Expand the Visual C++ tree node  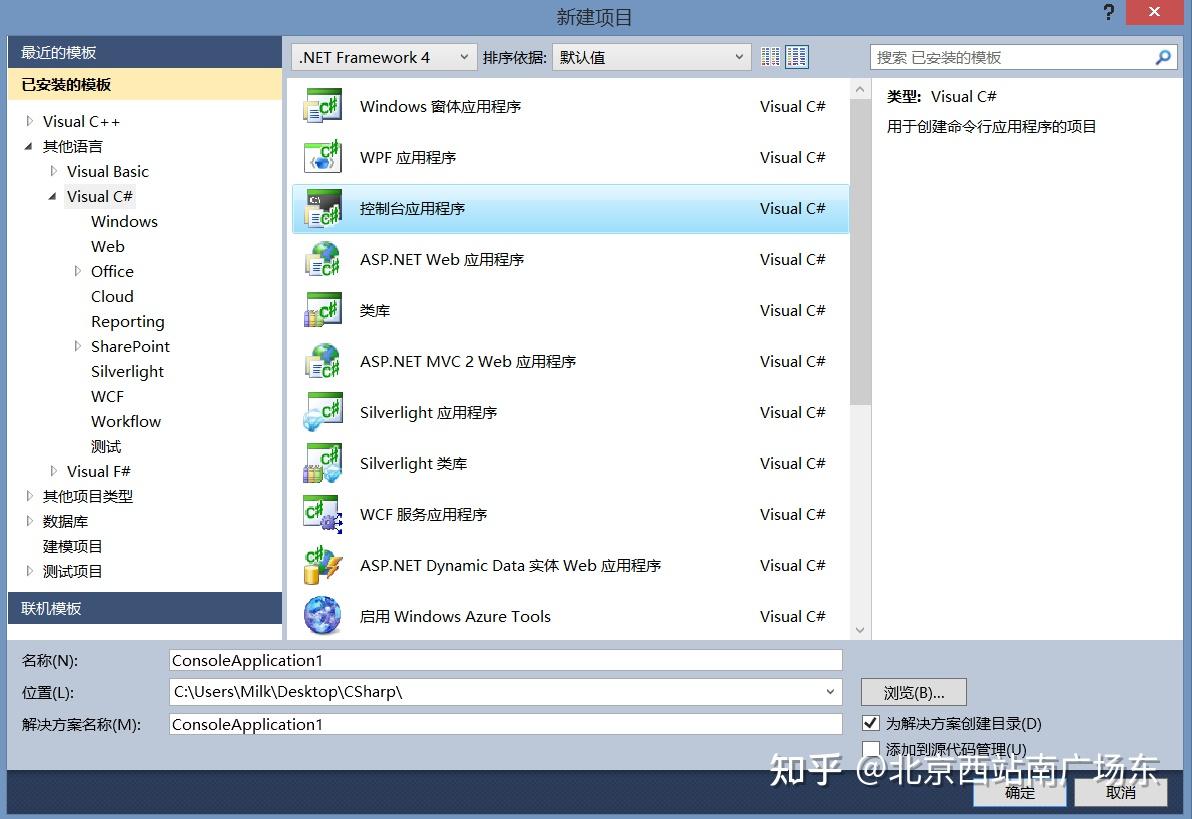pyautogui.click(x=30, y=121)
